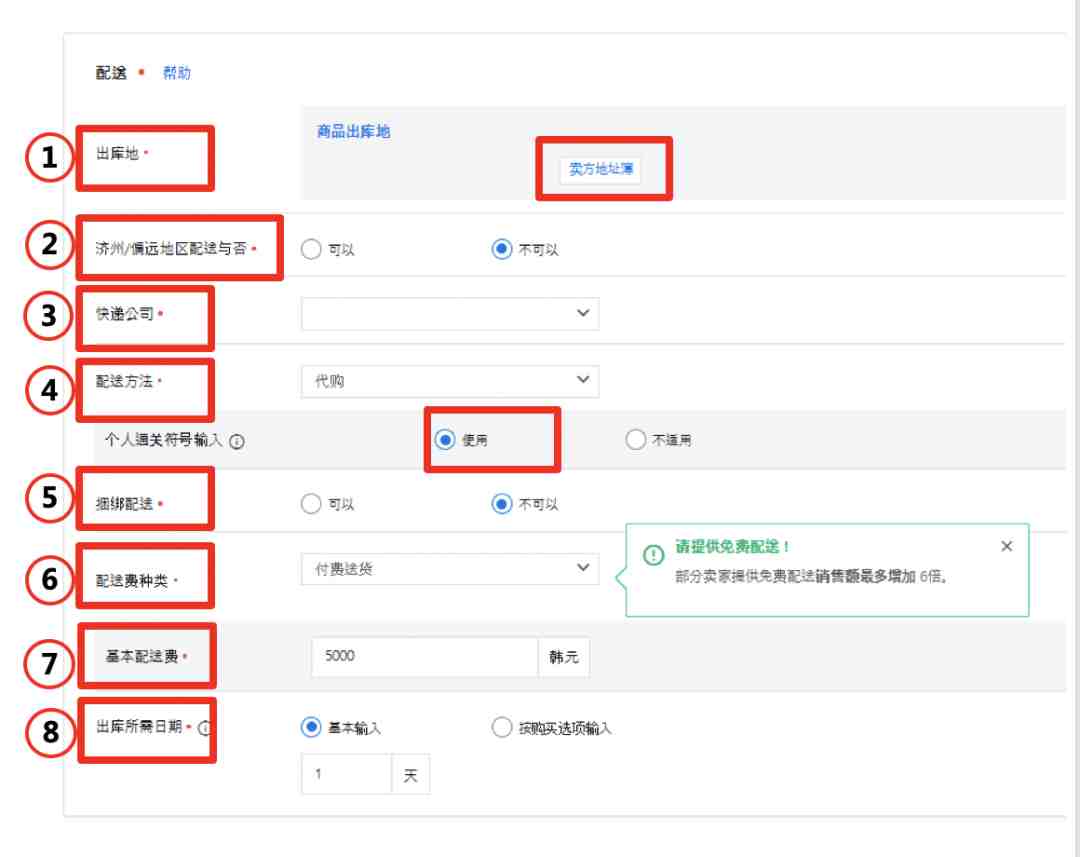Image resolution: width=1080 pixels, height=857 pixels.
Task: Click the 请提供免费配送！ tooltip title
Action: (731, 546)
